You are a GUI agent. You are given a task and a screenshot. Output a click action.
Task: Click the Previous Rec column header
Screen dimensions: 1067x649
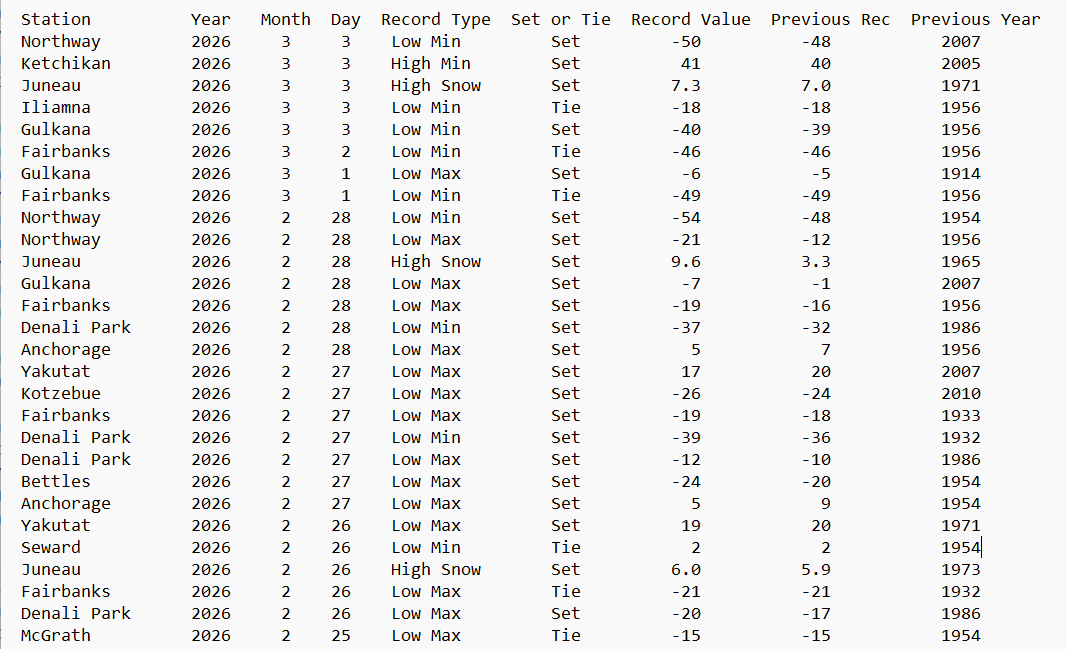[830, 19]
